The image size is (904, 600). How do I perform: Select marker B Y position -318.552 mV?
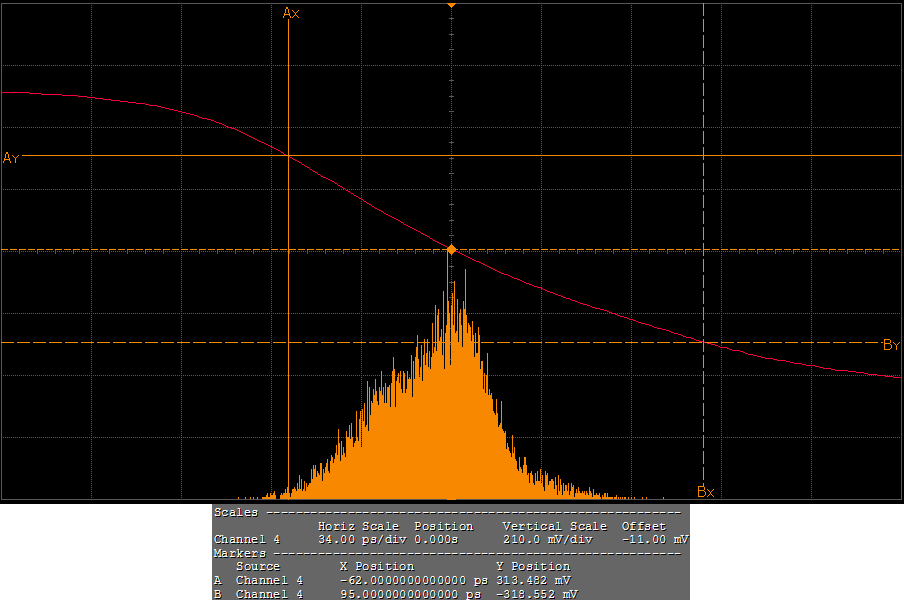(536, 594)
